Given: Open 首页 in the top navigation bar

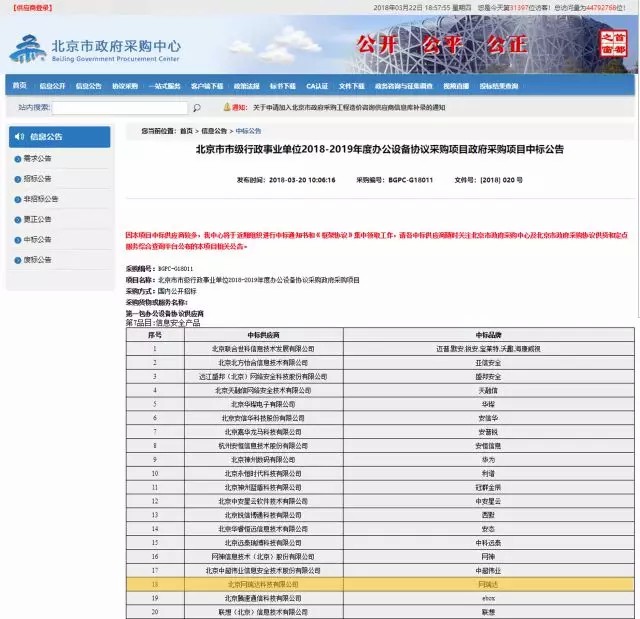Looking at the screenshot, I should 20,86.
